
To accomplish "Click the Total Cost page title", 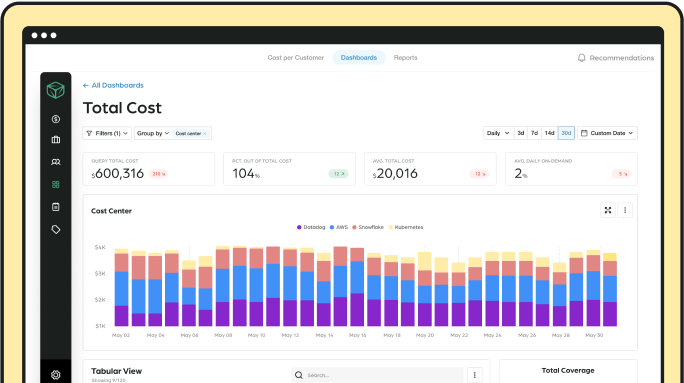I will (x=122, y=108).
